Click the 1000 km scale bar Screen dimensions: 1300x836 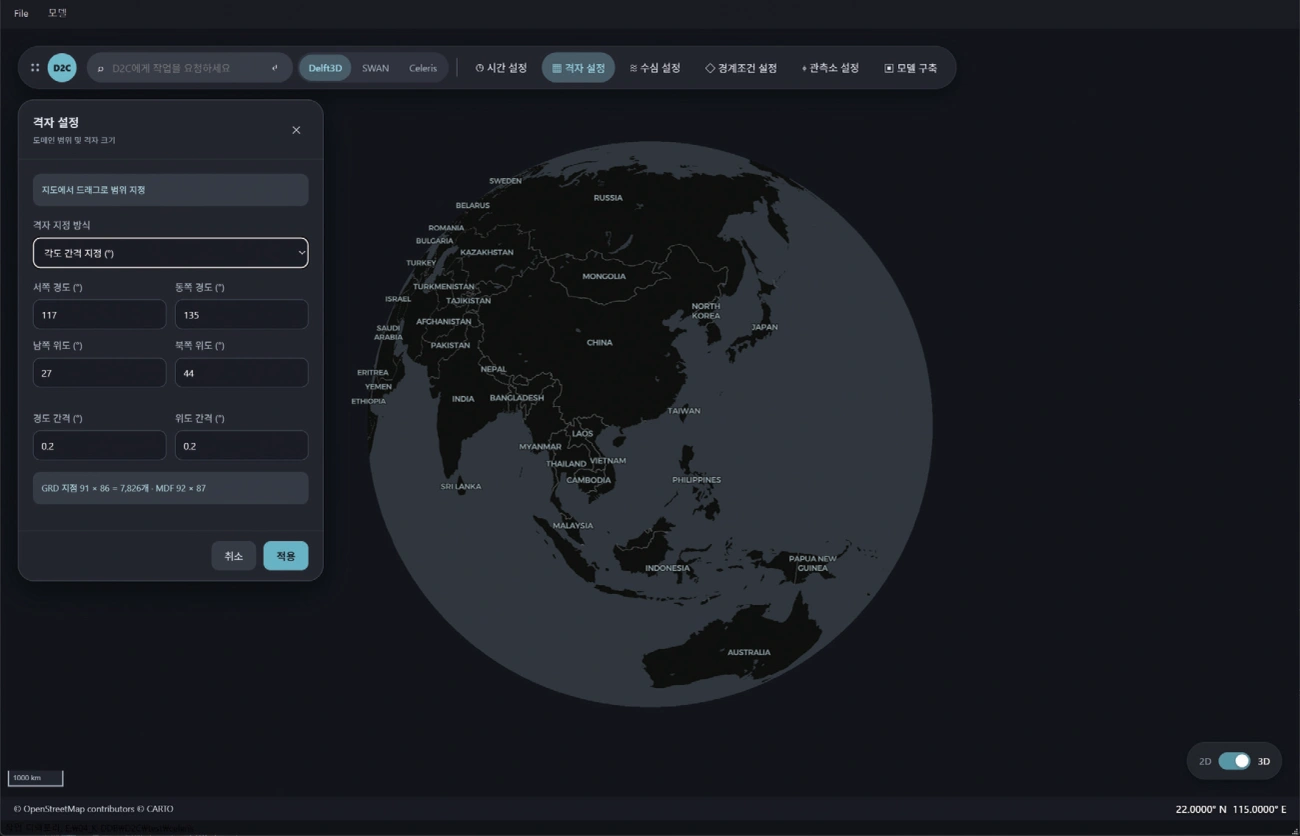[x=36, y=778]
